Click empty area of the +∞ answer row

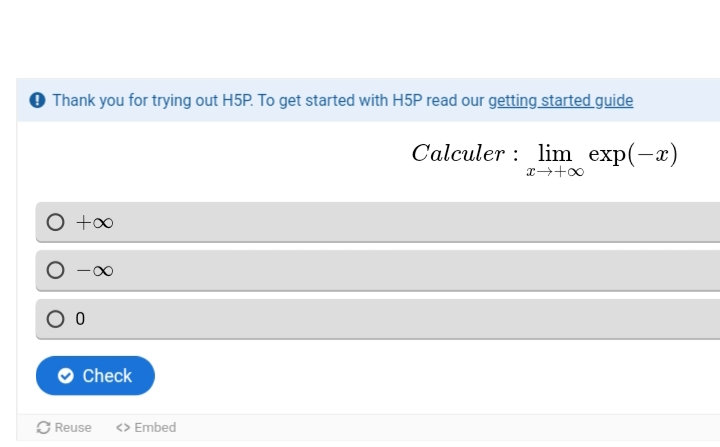pos(400,222)
